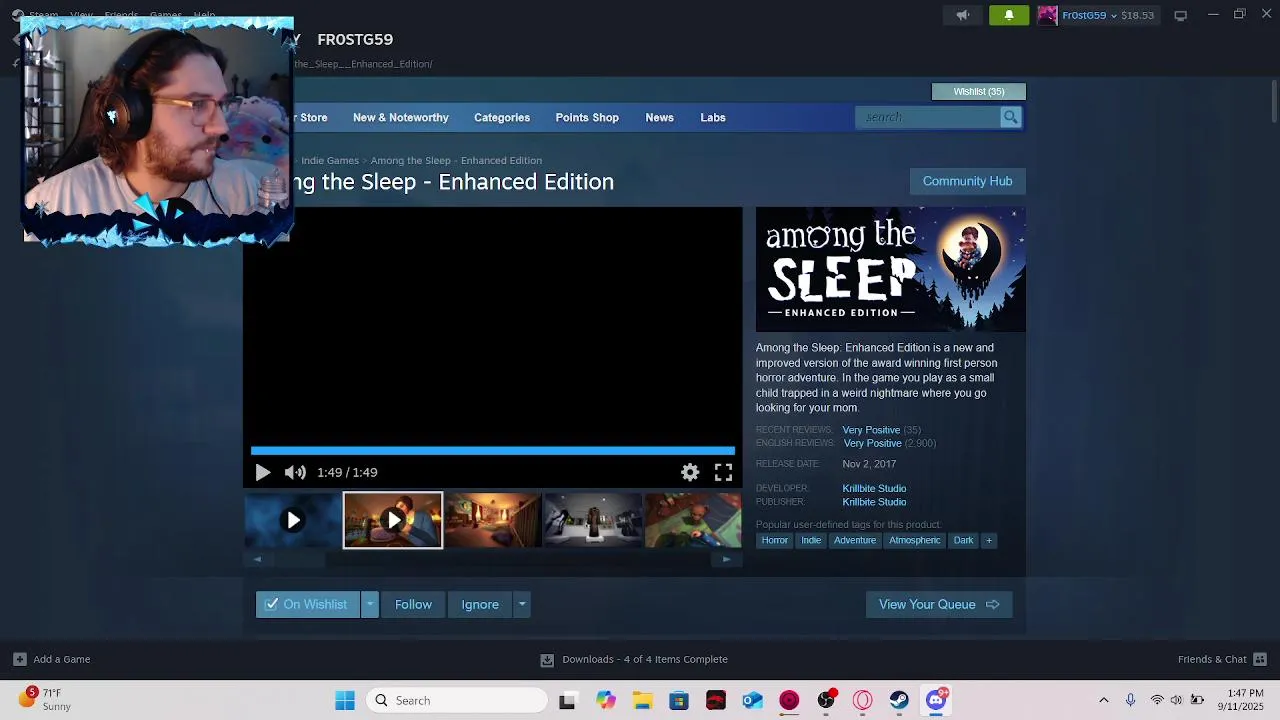This screenshot has width=1280, height=720.
Task: Click the Indie tag
Action: (811, 540)
